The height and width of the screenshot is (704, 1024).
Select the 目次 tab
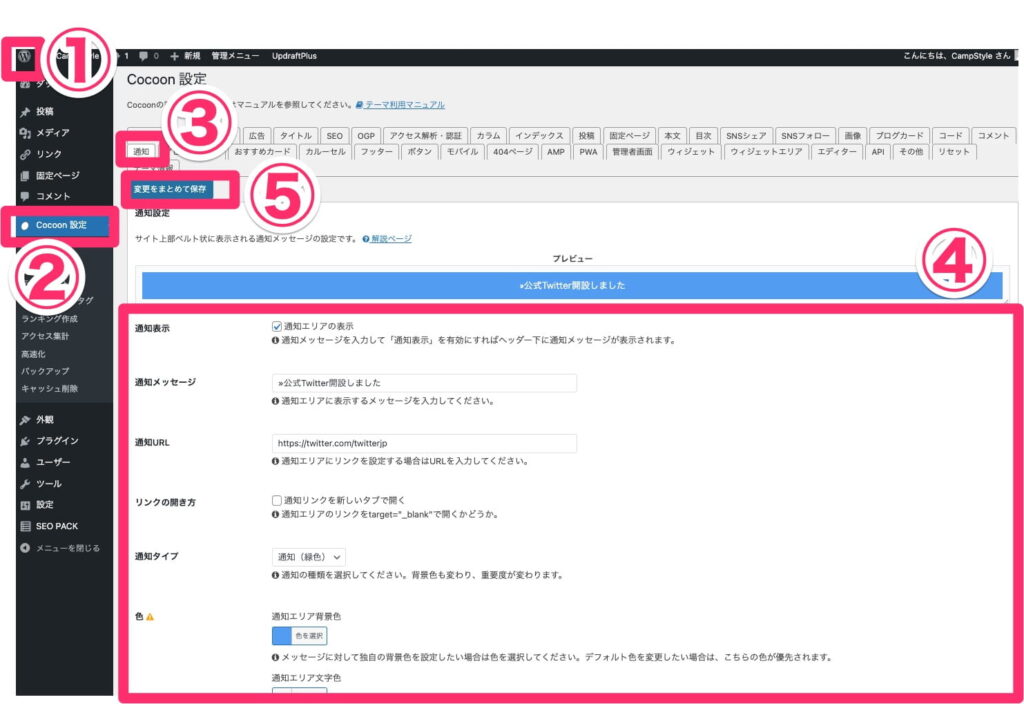coord(703,136)
